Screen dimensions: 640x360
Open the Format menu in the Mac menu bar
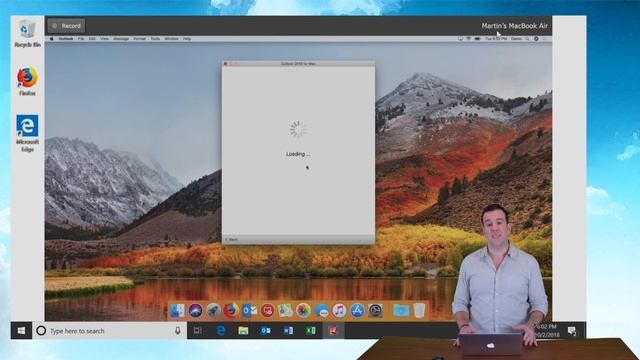[x=140, y=39]
